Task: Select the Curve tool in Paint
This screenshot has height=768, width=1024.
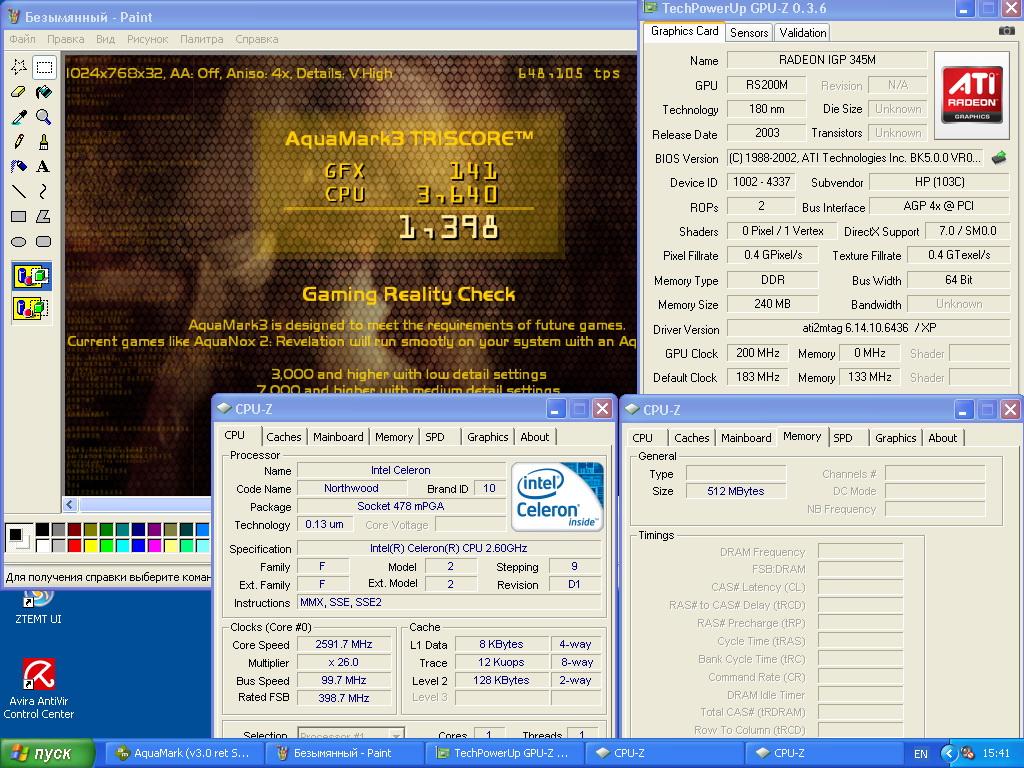Action: coord(44,191)
